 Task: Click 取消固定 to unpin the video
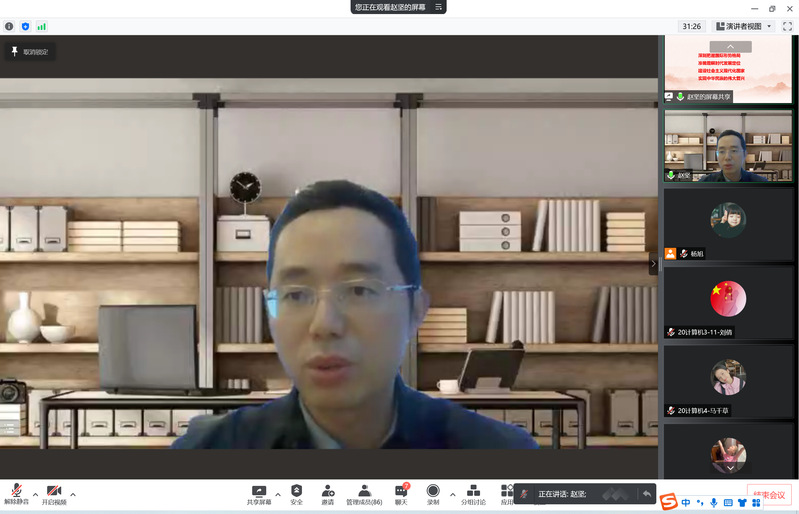(x=29, y=51)
